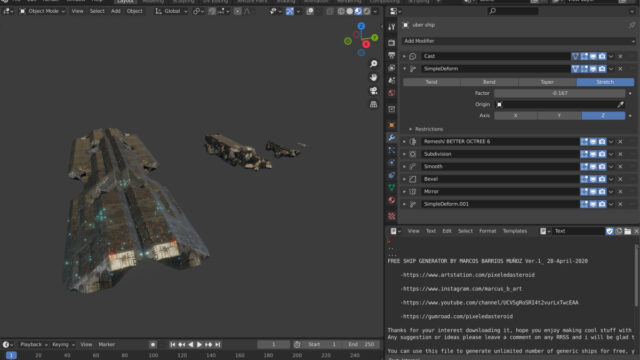Open text editor Format menu
The width and height of the screenshot is (640, 360).
click(487, 231)
